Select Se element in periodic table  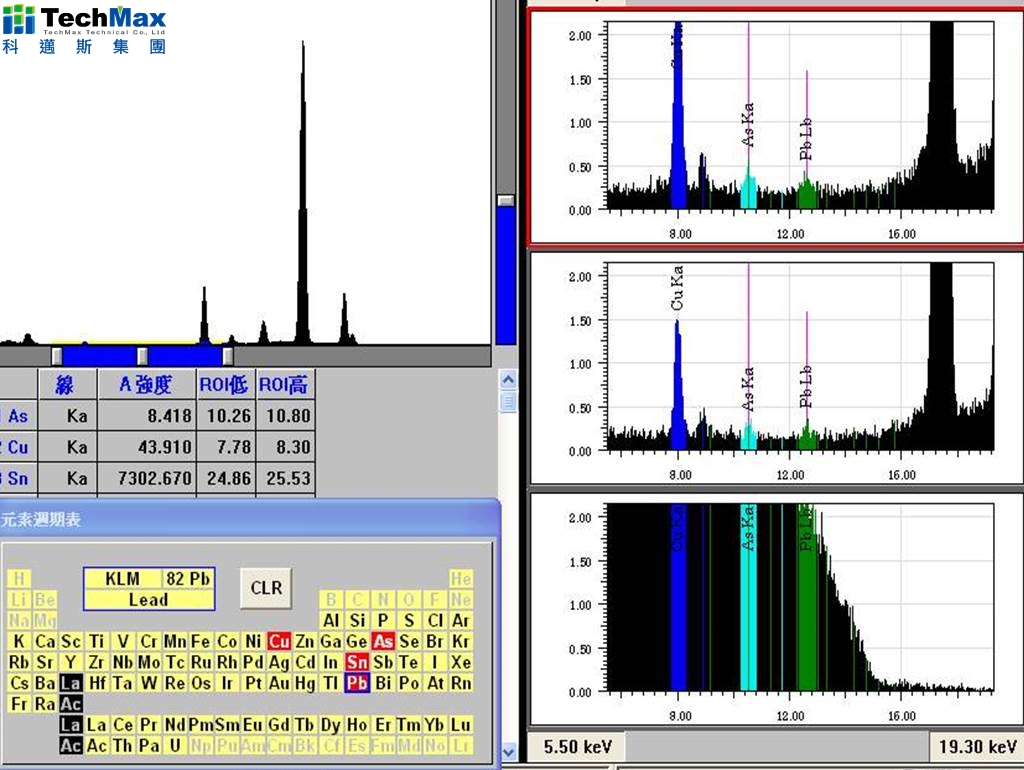[409, 641]
